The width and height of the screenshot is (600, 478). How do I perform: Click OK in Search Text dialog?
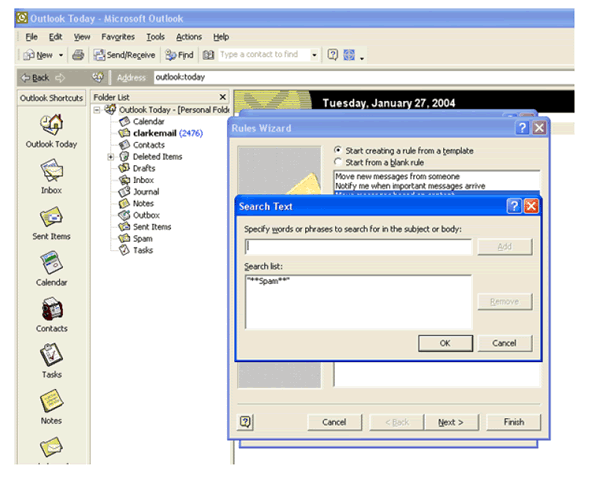445,343
